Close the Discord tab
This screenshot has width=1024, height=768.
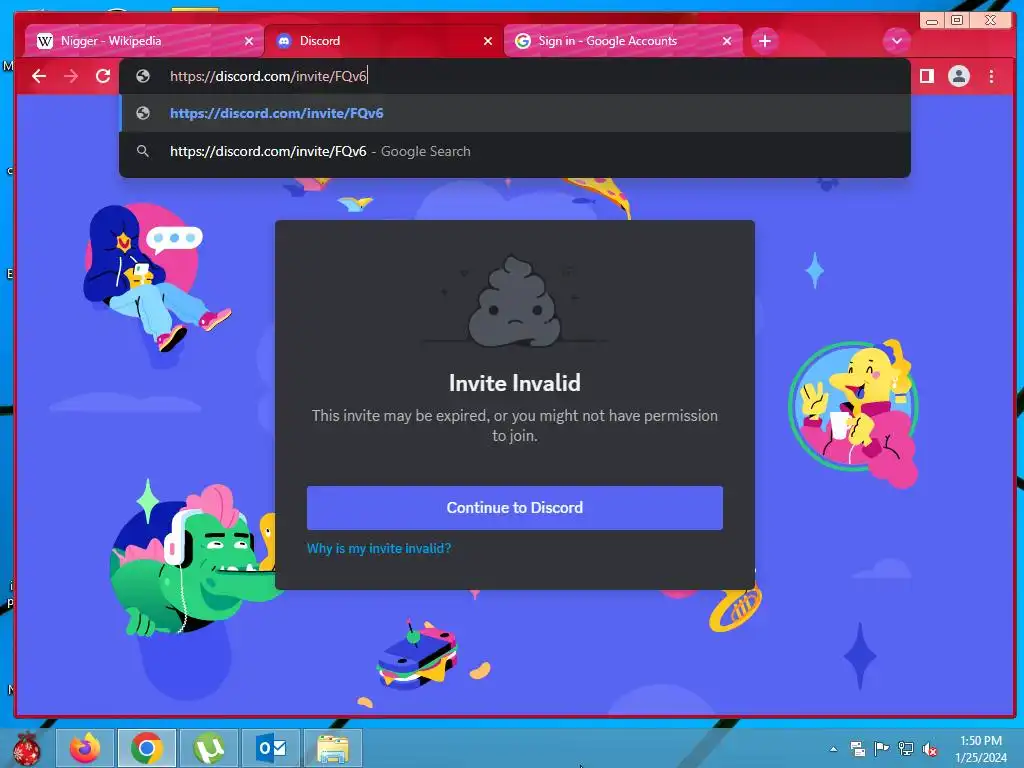[x=488, y=41]
